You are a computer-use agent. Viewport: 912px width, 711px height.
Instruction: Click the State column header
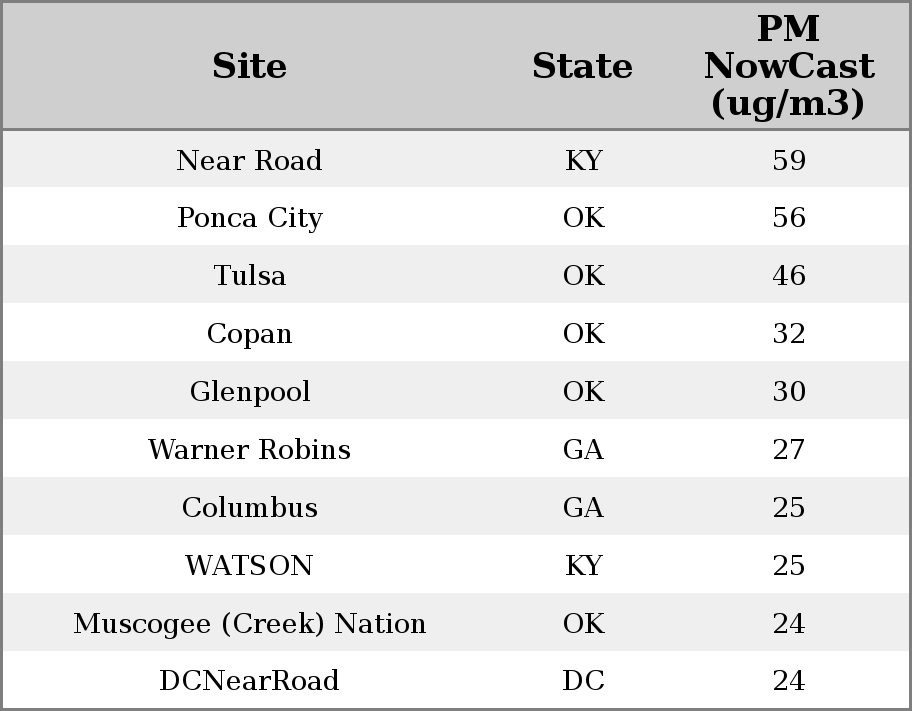coord(582,66)
